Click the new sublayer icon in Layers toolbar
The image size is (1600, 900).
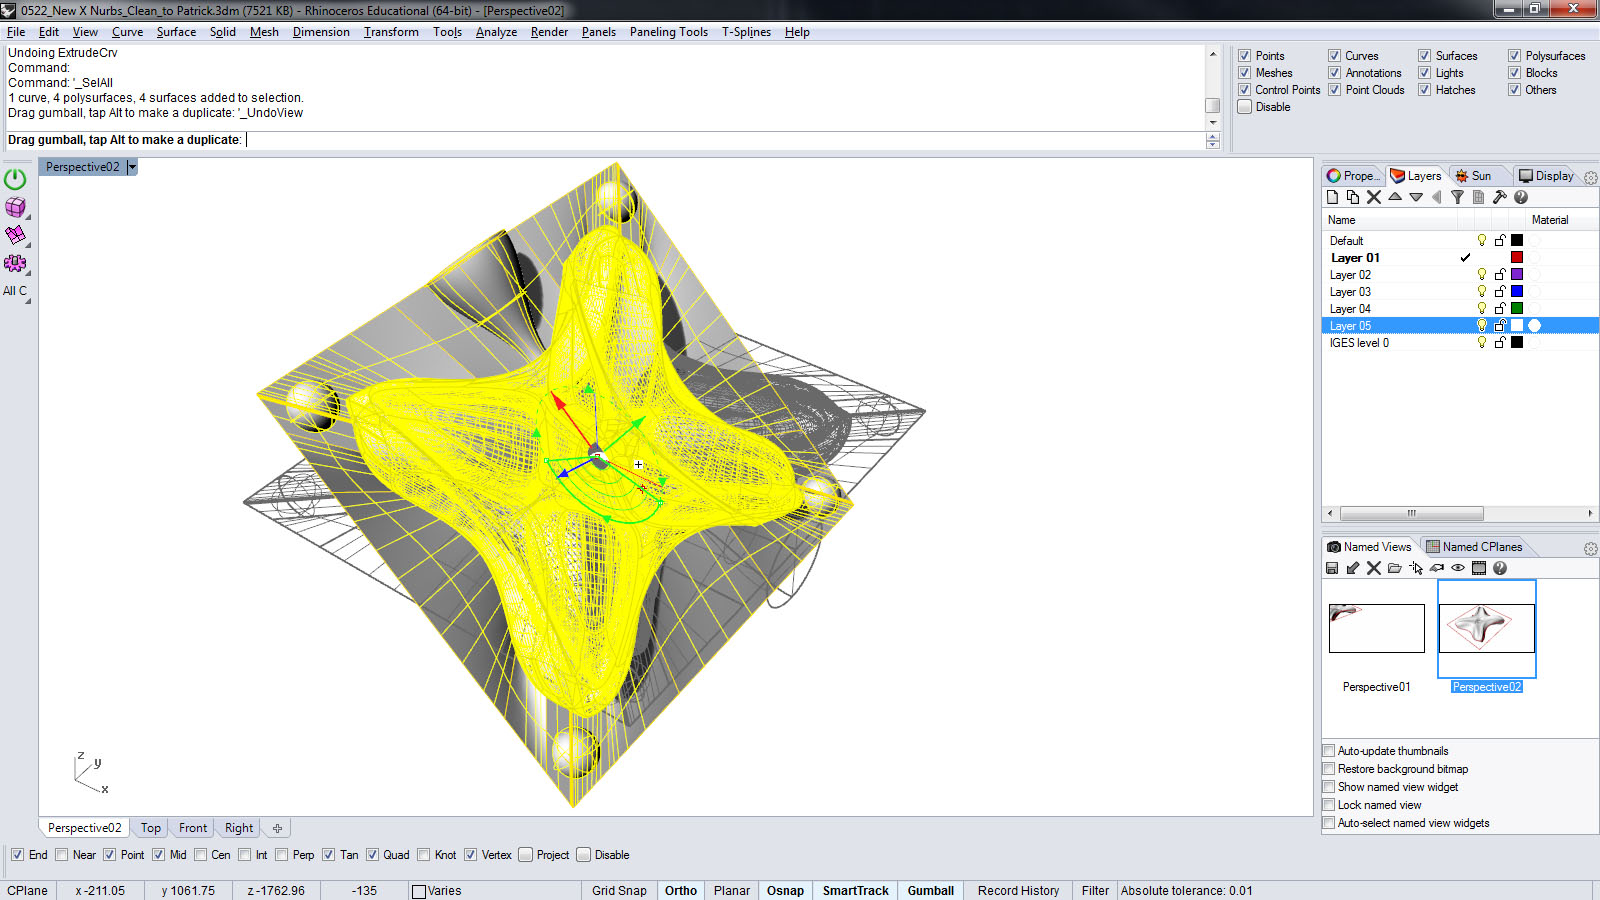coord(1353,197)
